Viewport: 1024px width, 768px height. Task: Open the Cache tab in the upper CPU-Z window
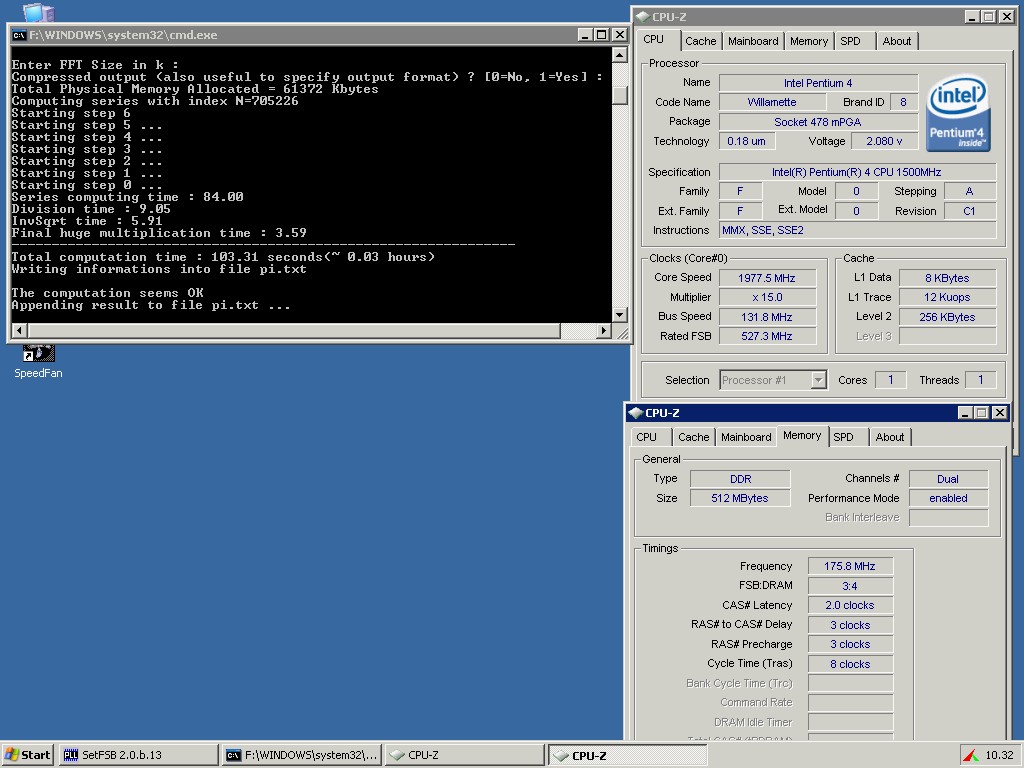(x=700, y=41)
